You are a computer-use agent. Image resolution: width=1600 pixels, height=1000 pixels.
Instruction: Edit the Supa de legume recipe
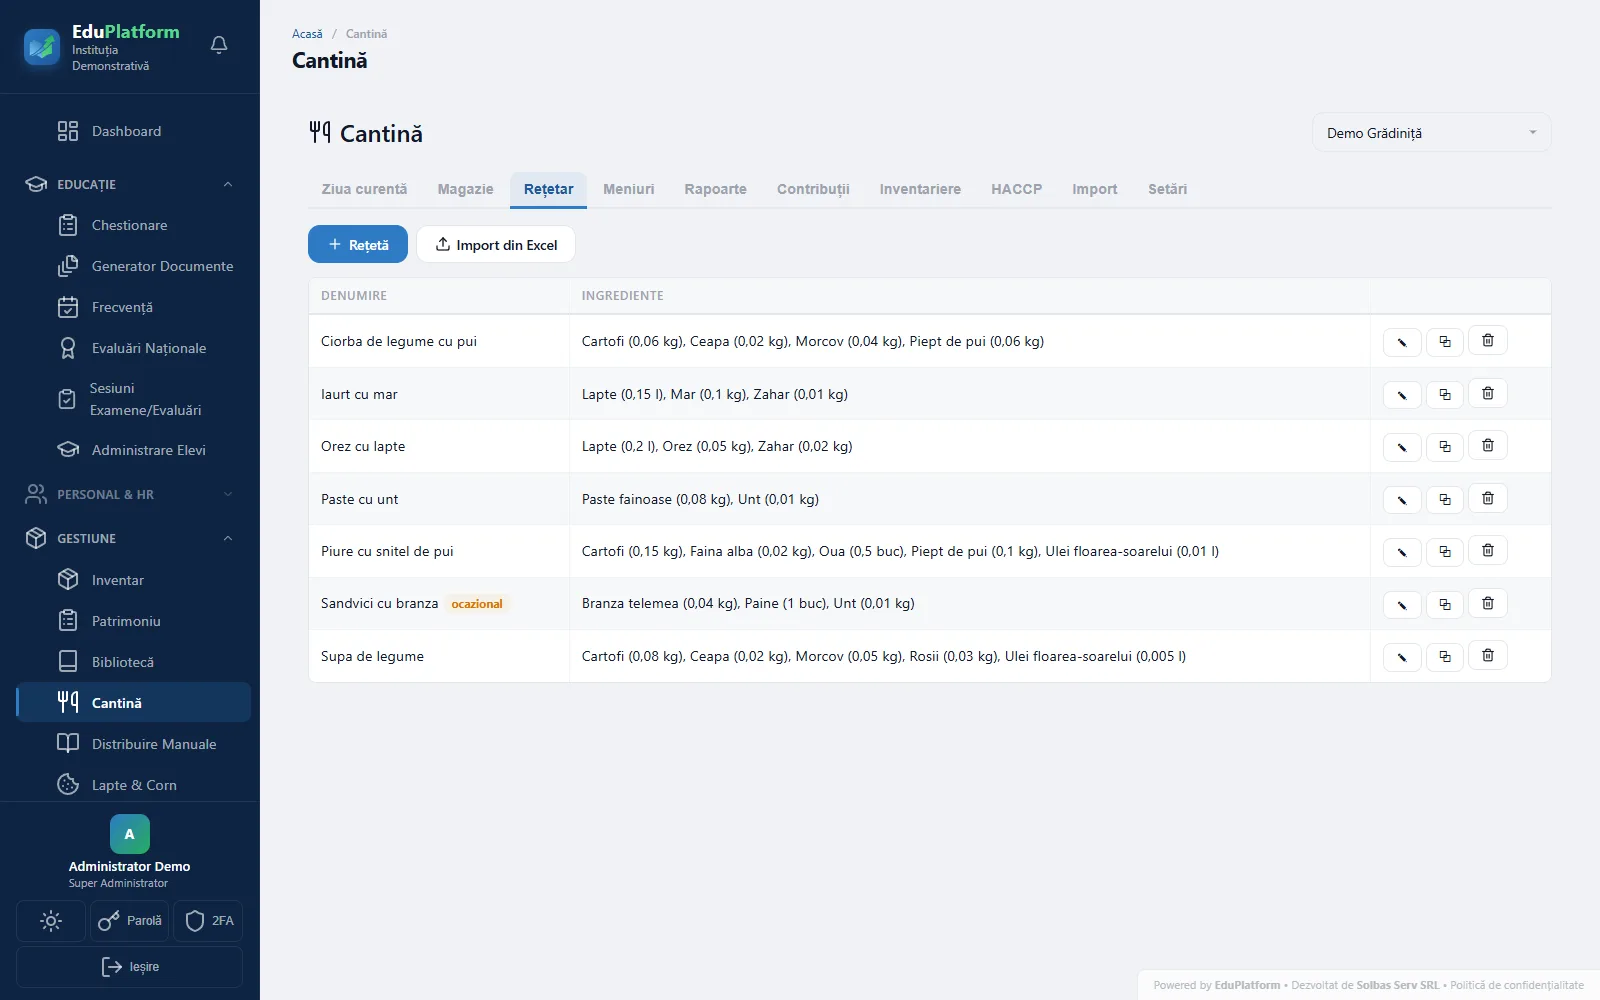tap(1402, 657)
